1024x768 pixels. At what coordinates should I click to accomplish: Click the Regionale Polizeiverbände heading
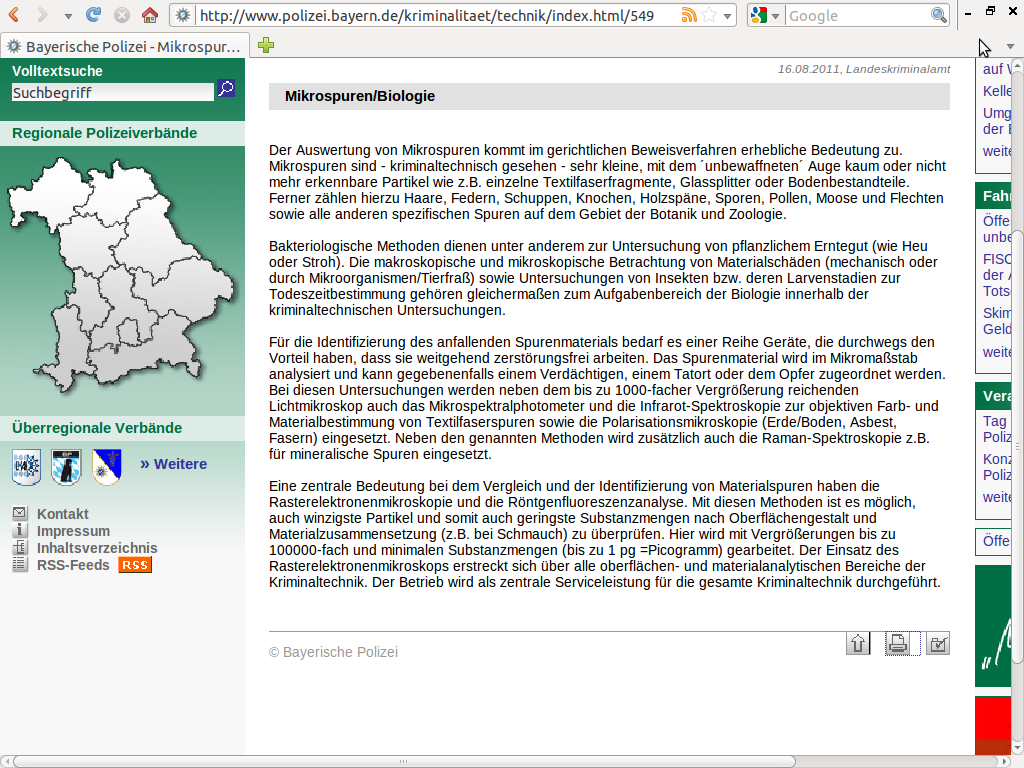pos(104,133)
